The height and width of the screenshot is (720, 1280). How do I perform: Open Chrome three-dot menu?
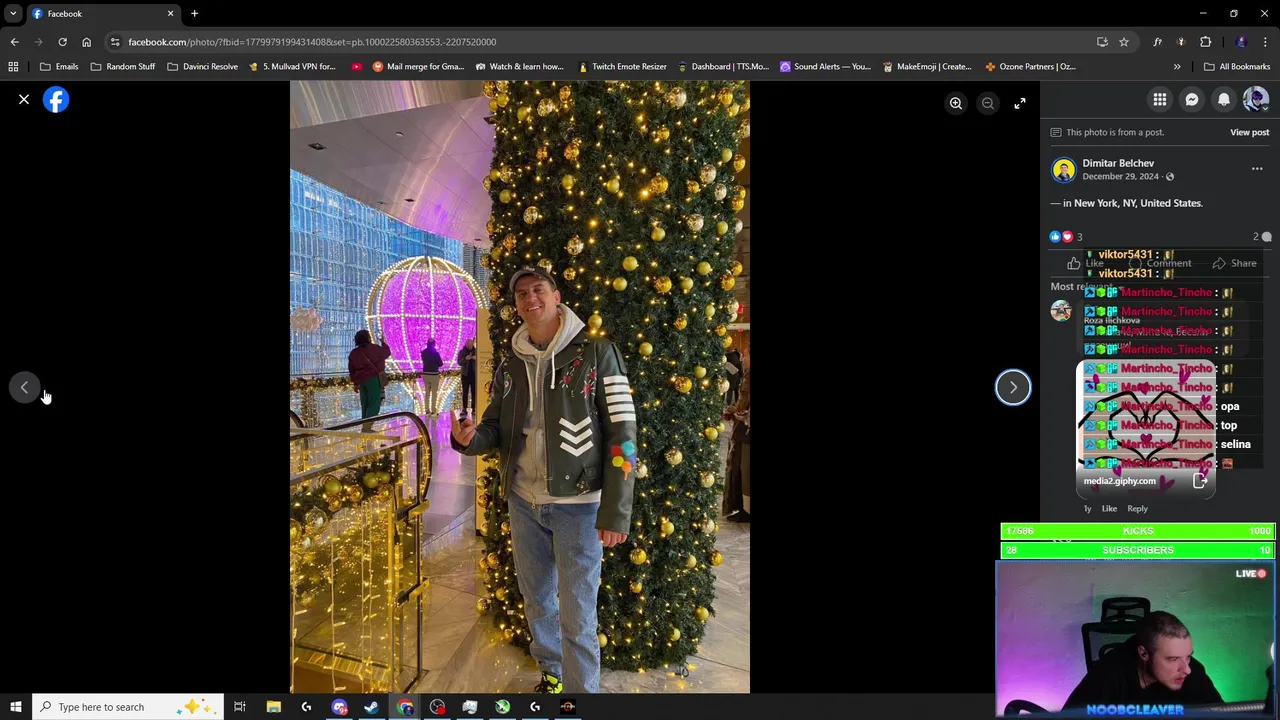coord(1265,42)
